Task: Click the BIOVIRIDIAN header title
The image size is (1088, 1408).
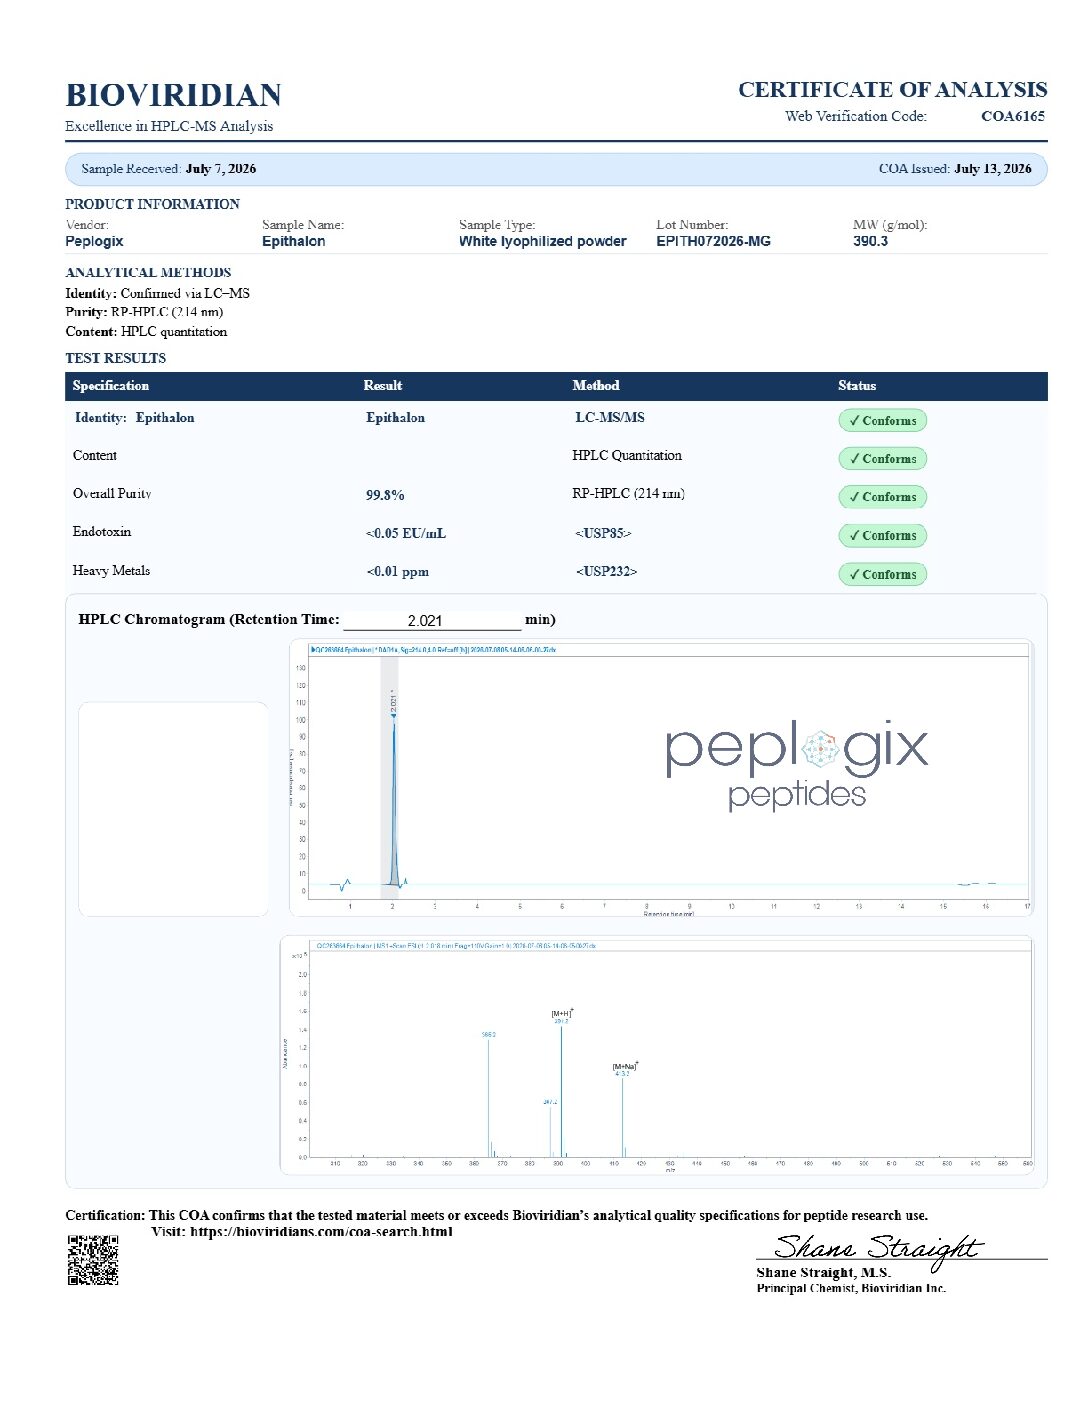Action: click(173, 96)
